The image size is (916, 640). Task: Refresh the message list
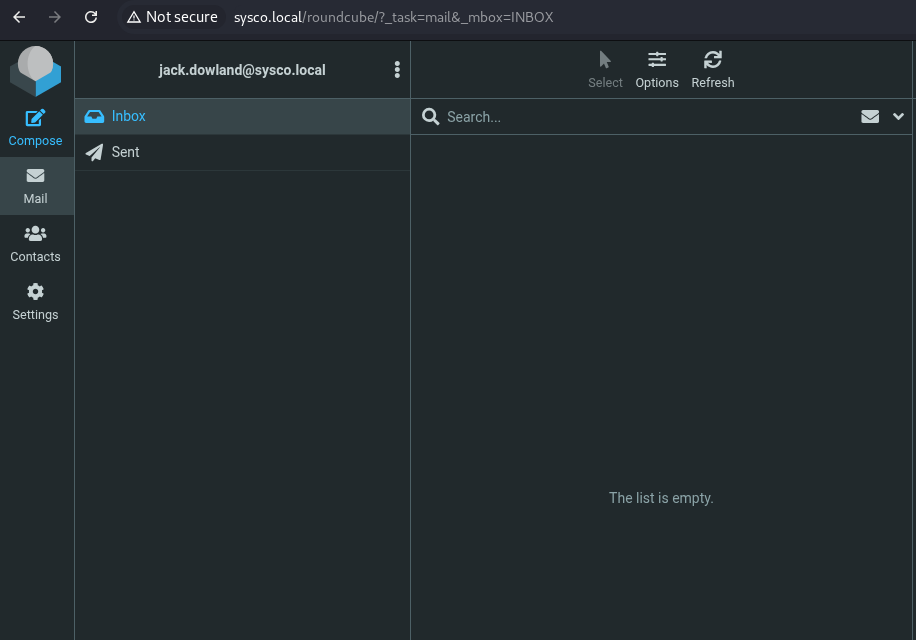tap(713, 70)
